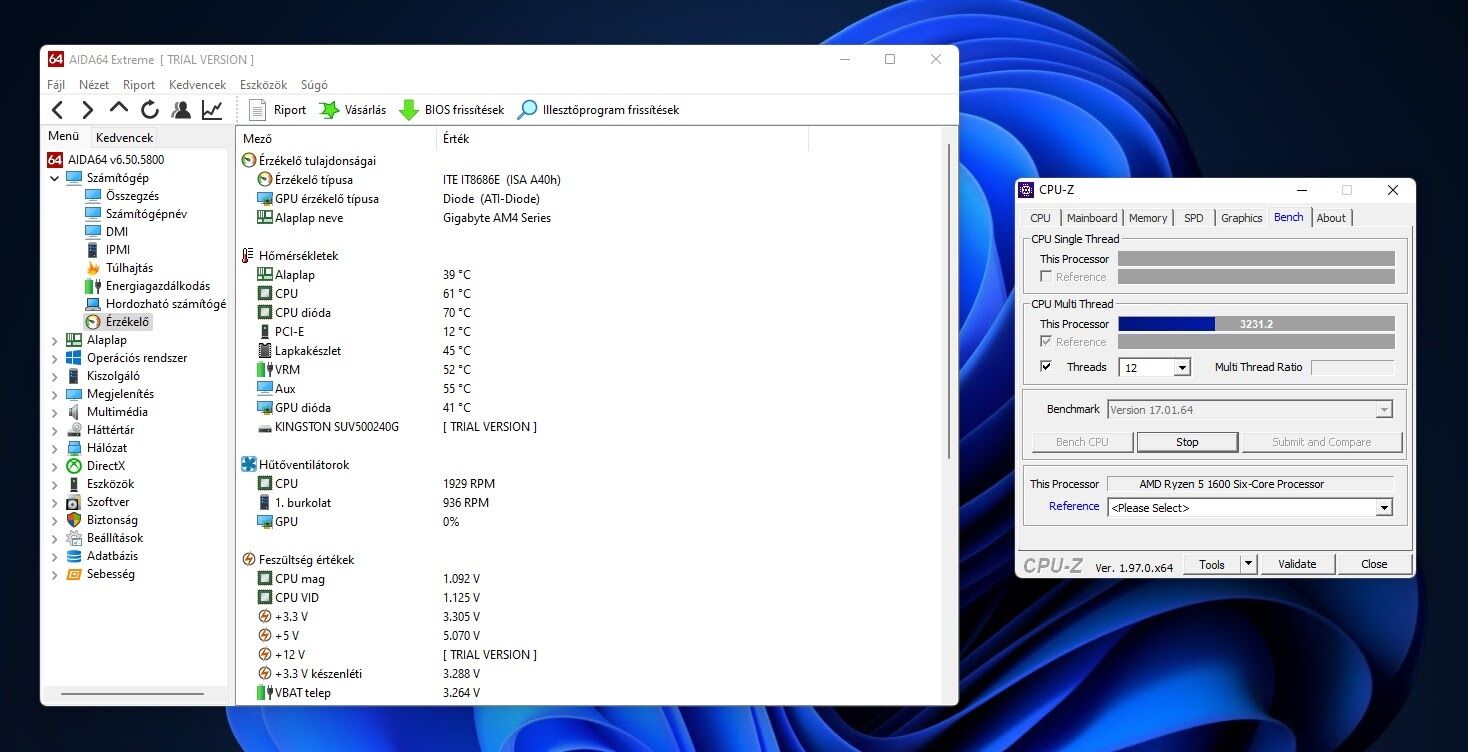Open the About tab in CPU-Z

click(1331, 218)
